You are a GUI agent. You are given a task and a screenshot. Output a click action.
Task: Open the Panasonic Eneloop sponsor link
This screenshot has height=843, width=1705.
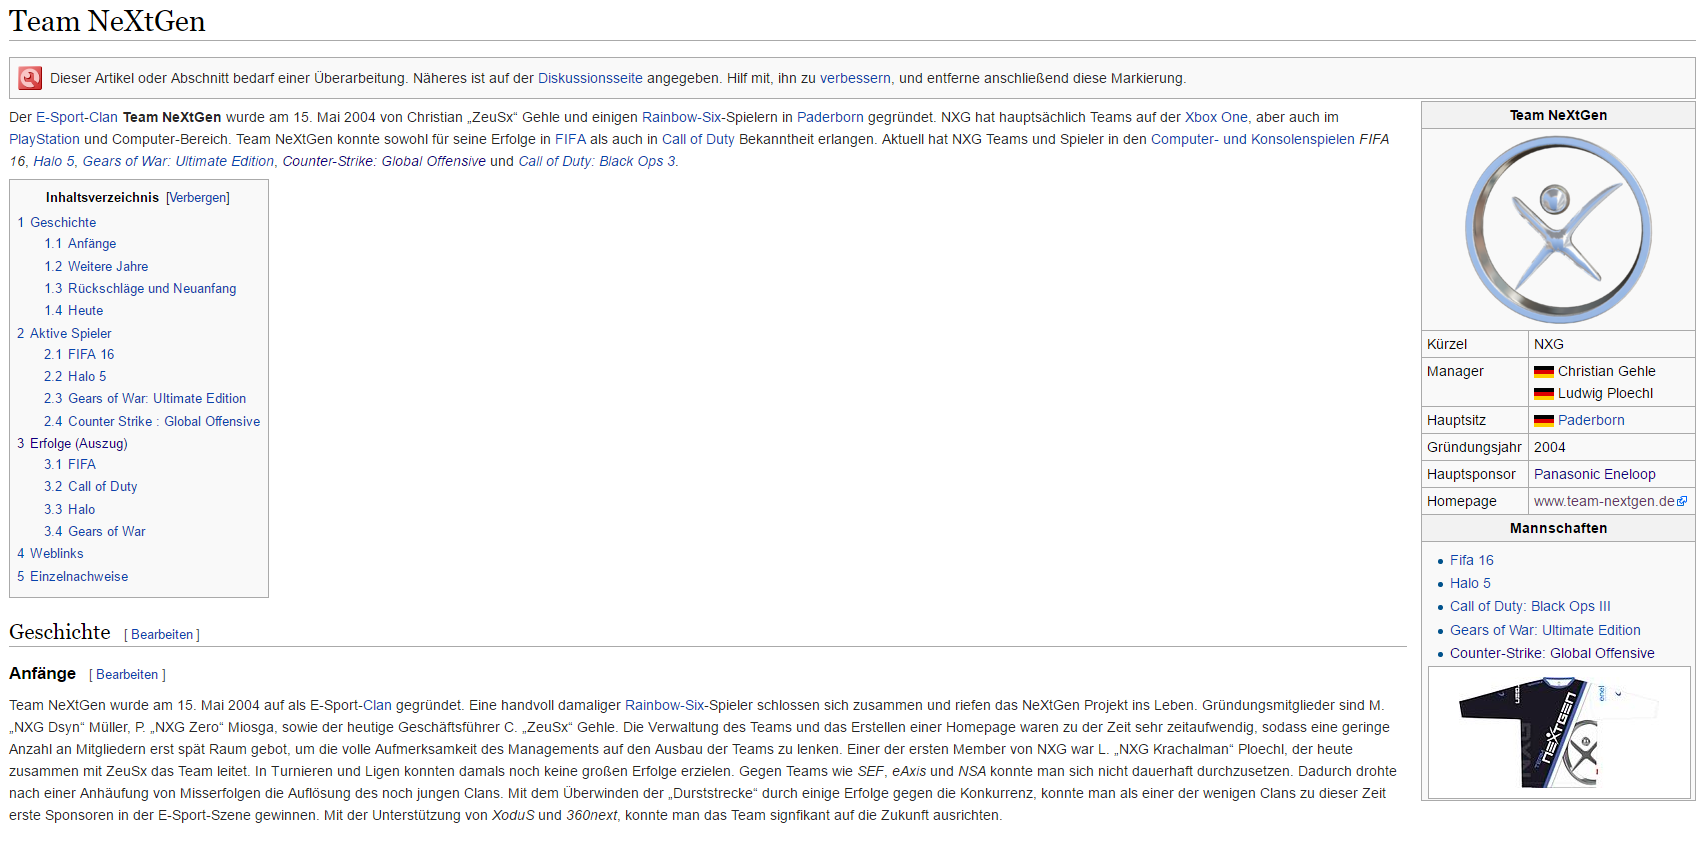[1595, 474]
